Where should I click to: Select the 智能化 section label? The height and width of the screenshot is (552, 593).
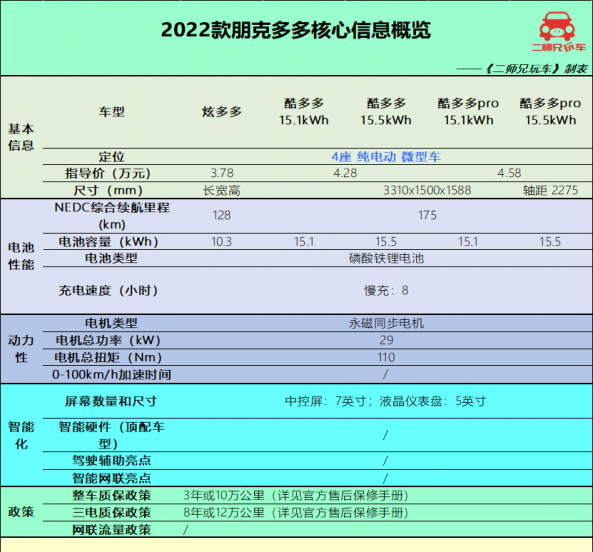pyautogui.click(x=21, y=436)
